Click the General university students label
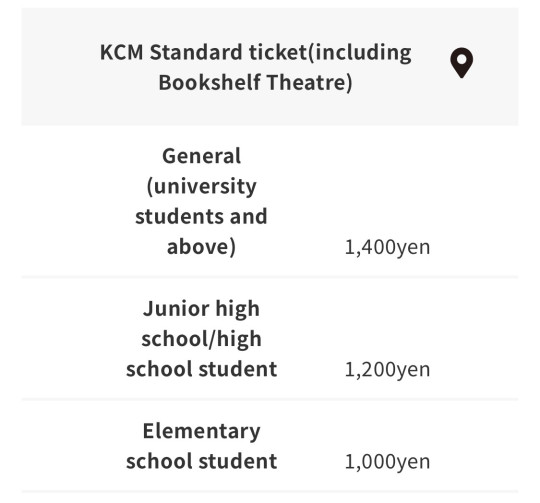 tap(201, 201)
